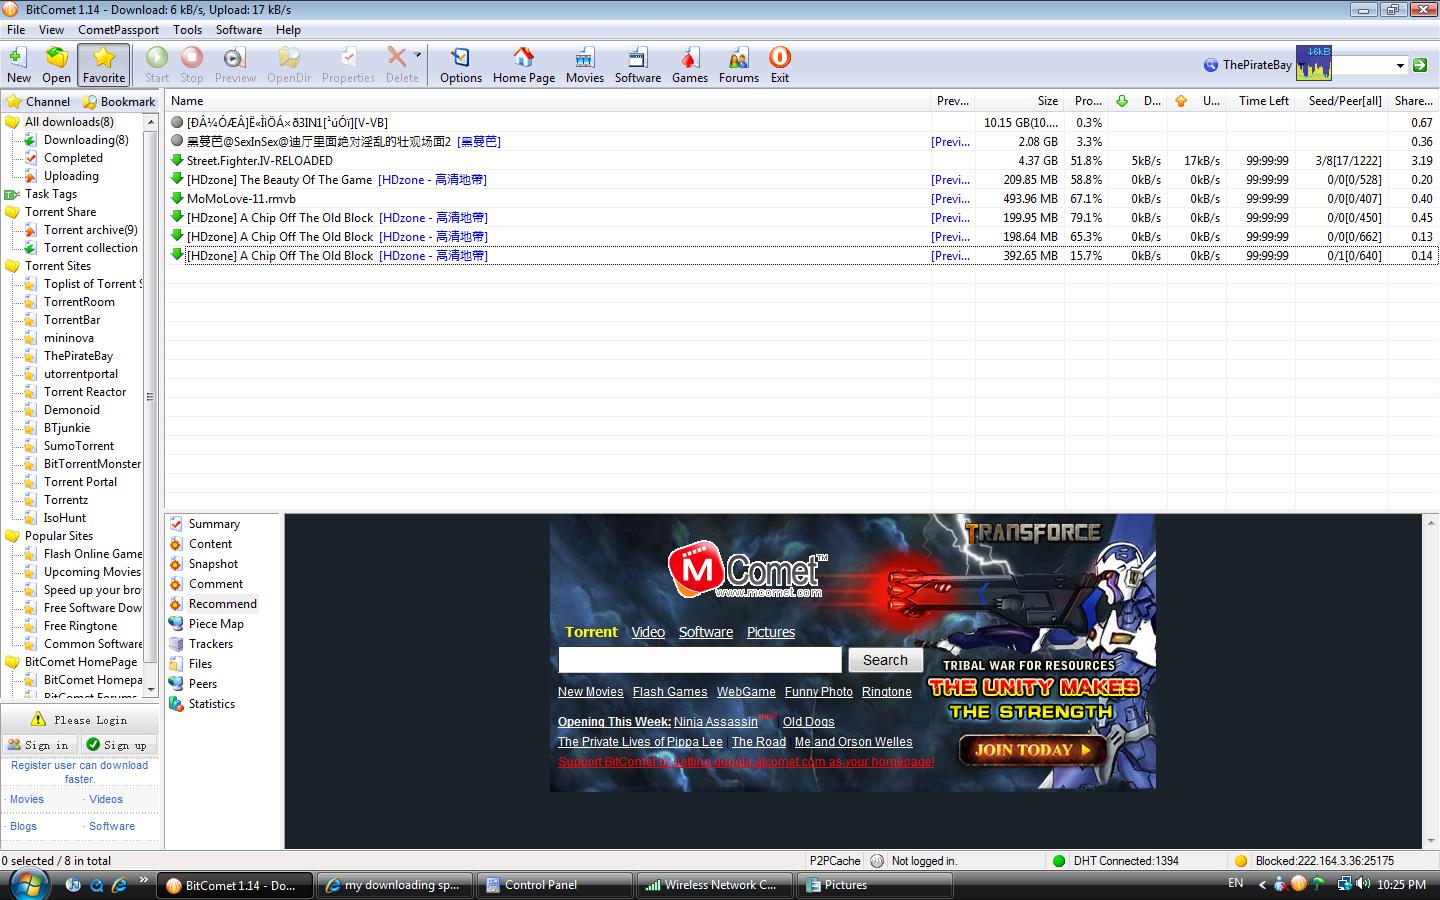This screenshot has height=900, width=1440.
Task: Click the Sign up button
Action: (x=118, y=745)
